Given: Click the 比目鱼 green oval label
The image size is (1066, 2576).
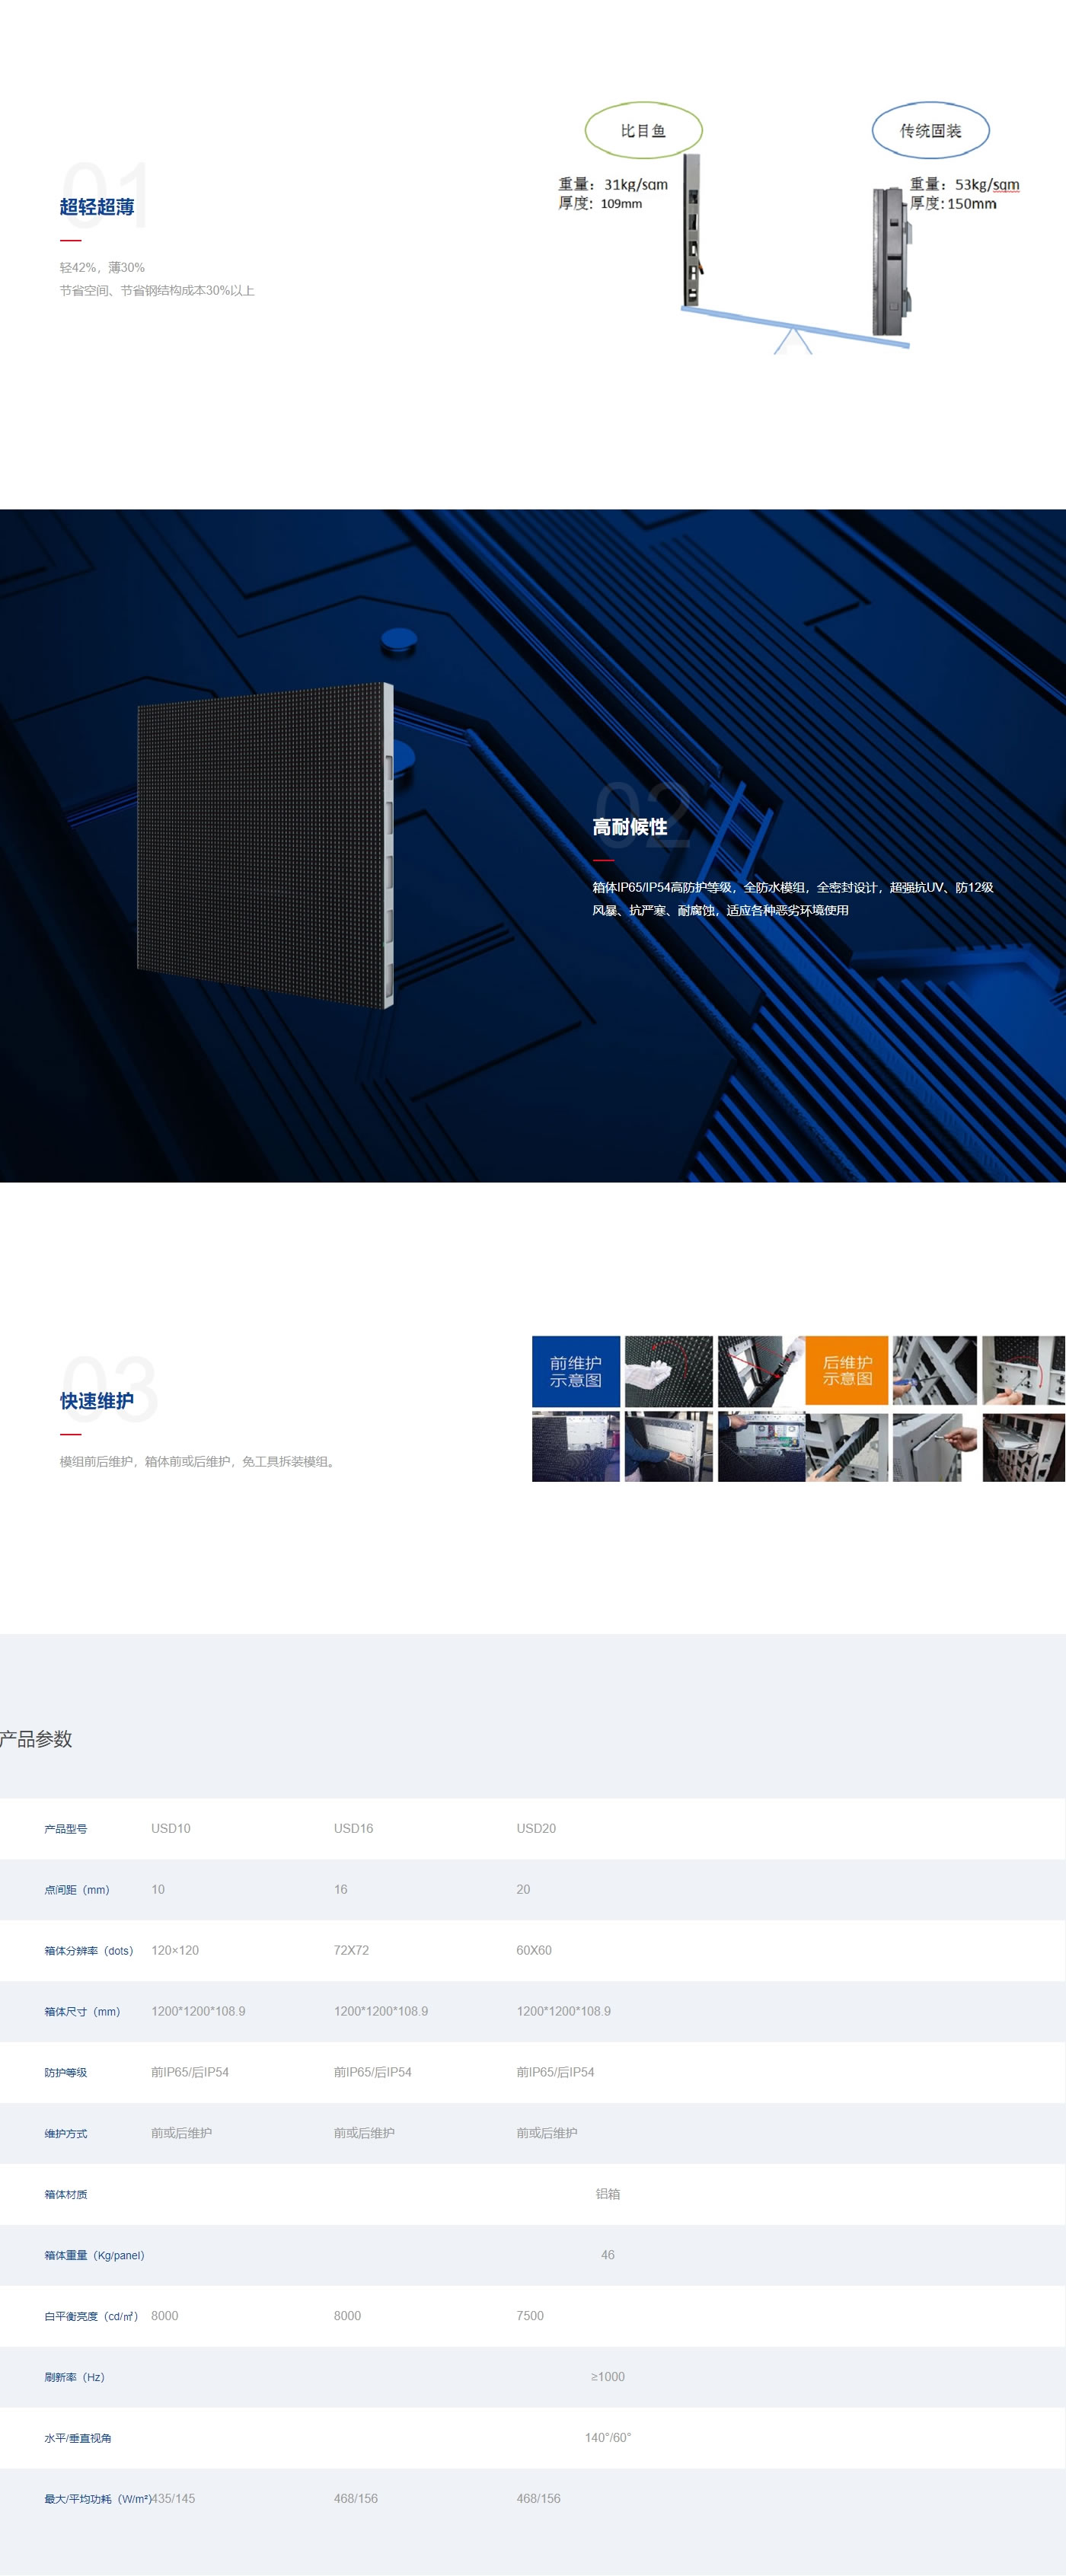Looking at the screenshot, I should pos(643,130).
